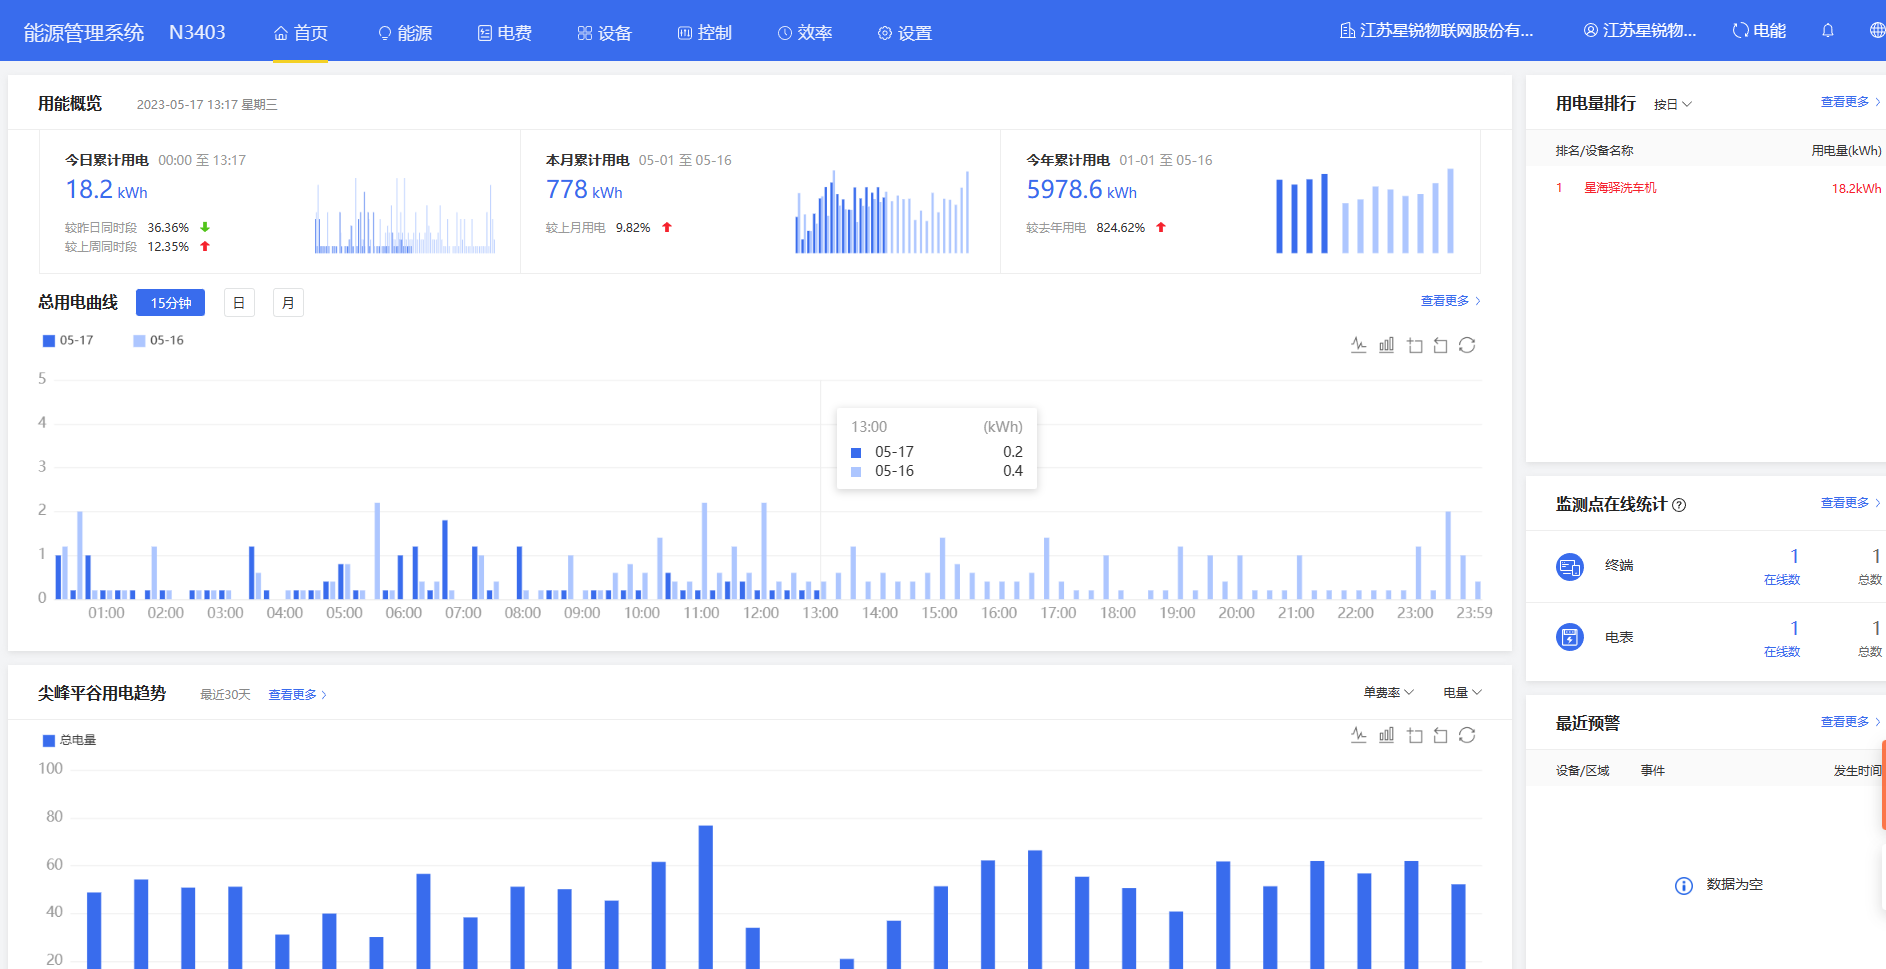Click the green down arrow beside 36.36%
The height and width of the screenshot is (969, 1886).
[x=205, y=228]
